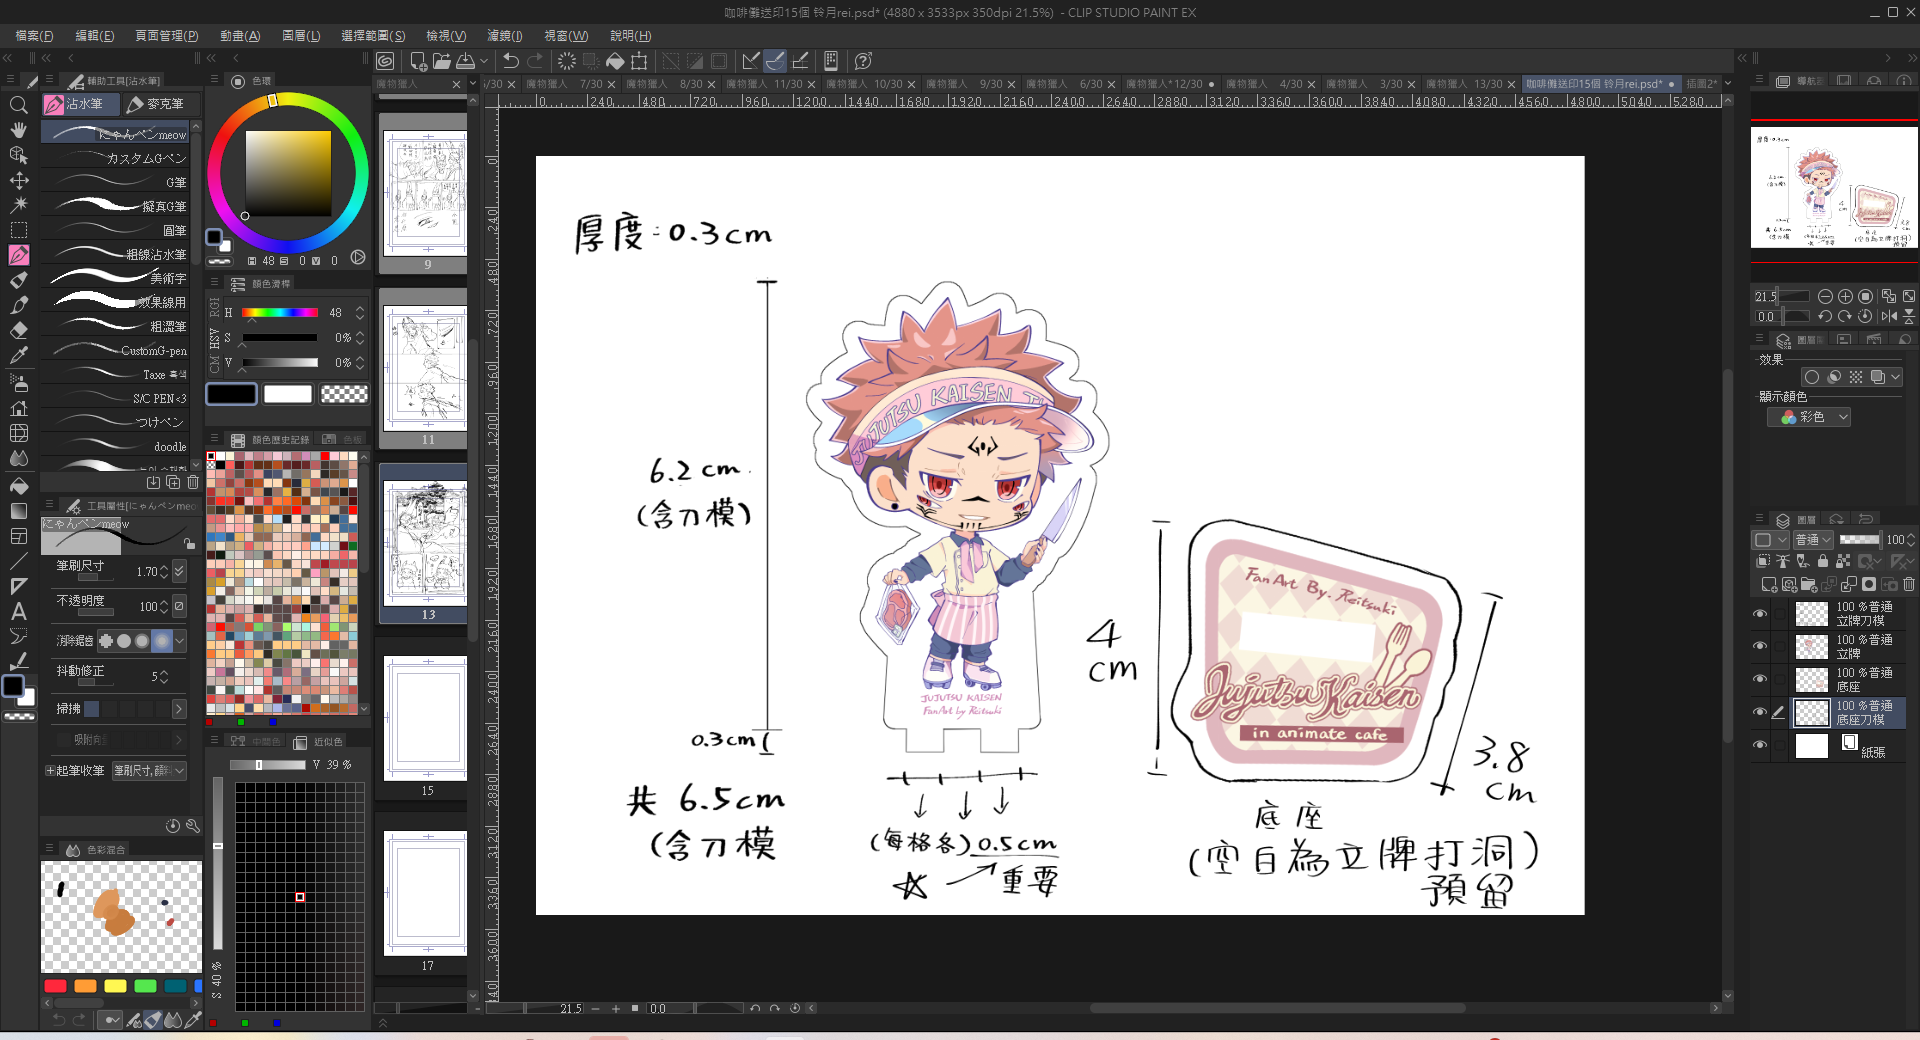Open the 檔案 File menu
This screenshot has height=1040, width=1920.
tap(35, 35)
